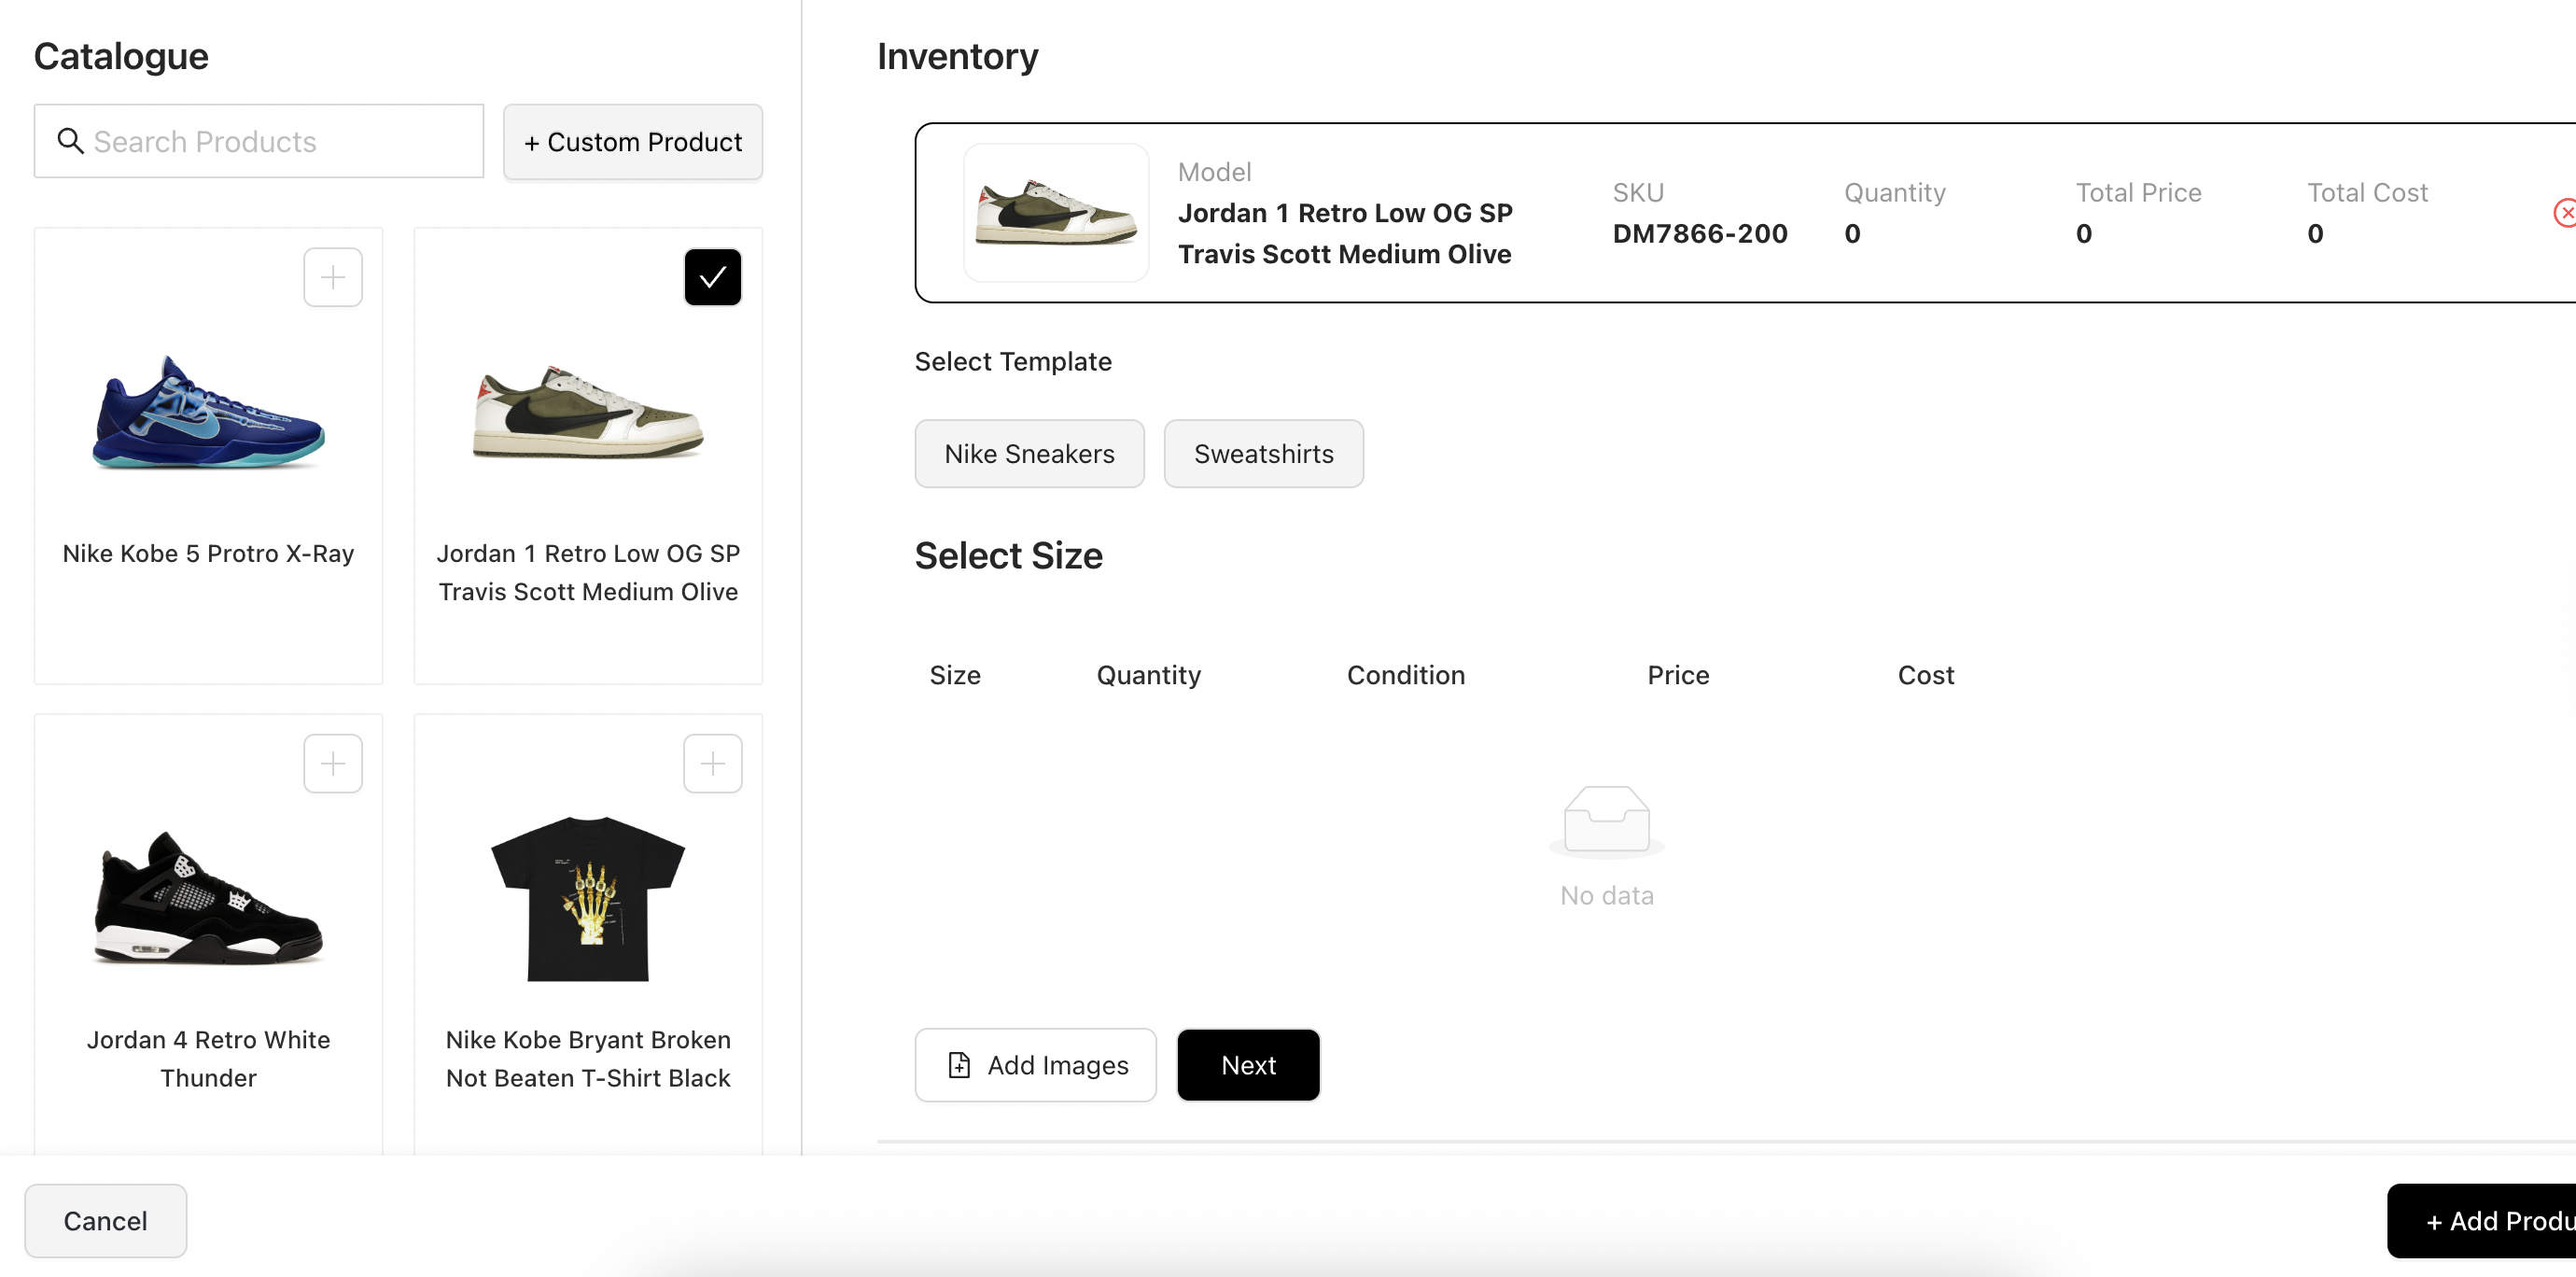Select the Sweatshirts template
Screen dimensions: 2576x1277
click(x=1263, y=454)
